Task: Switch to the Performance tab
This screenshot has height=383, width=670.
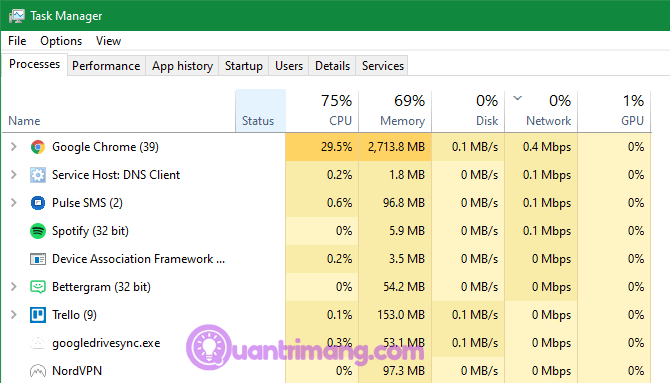Action: 106,66
